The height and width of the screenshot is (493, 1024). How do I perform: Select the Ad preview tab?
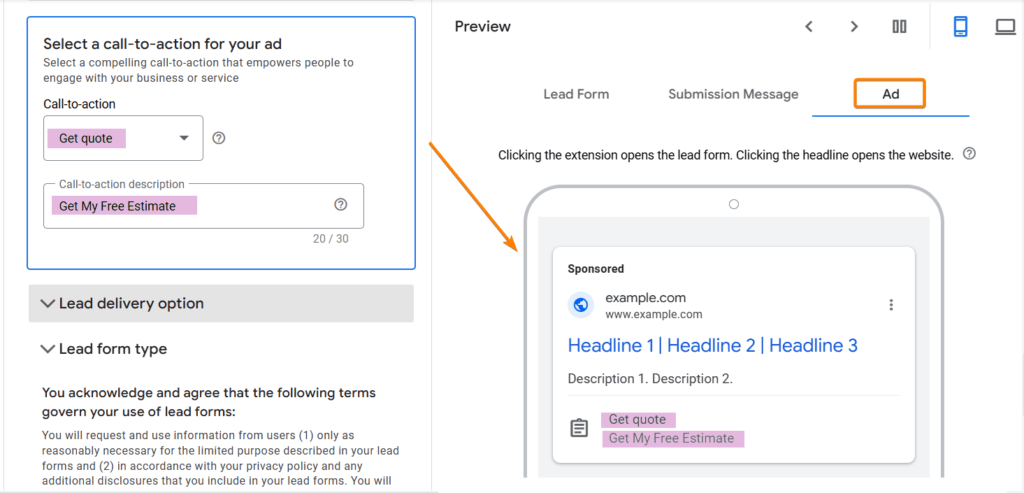891,94
